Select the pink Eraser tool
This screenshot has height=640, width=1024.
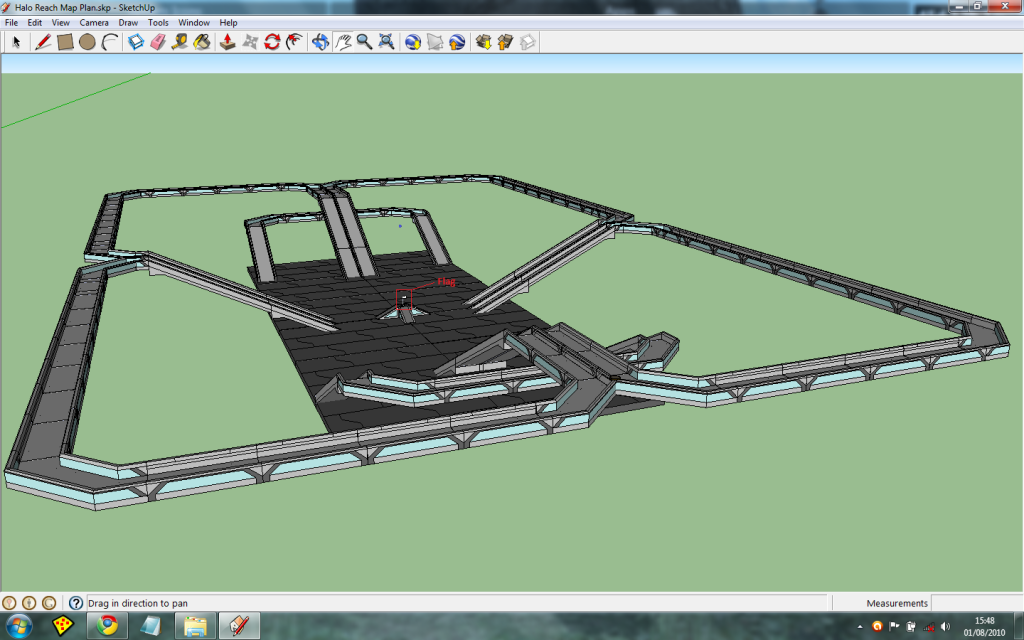pos(157,42)
